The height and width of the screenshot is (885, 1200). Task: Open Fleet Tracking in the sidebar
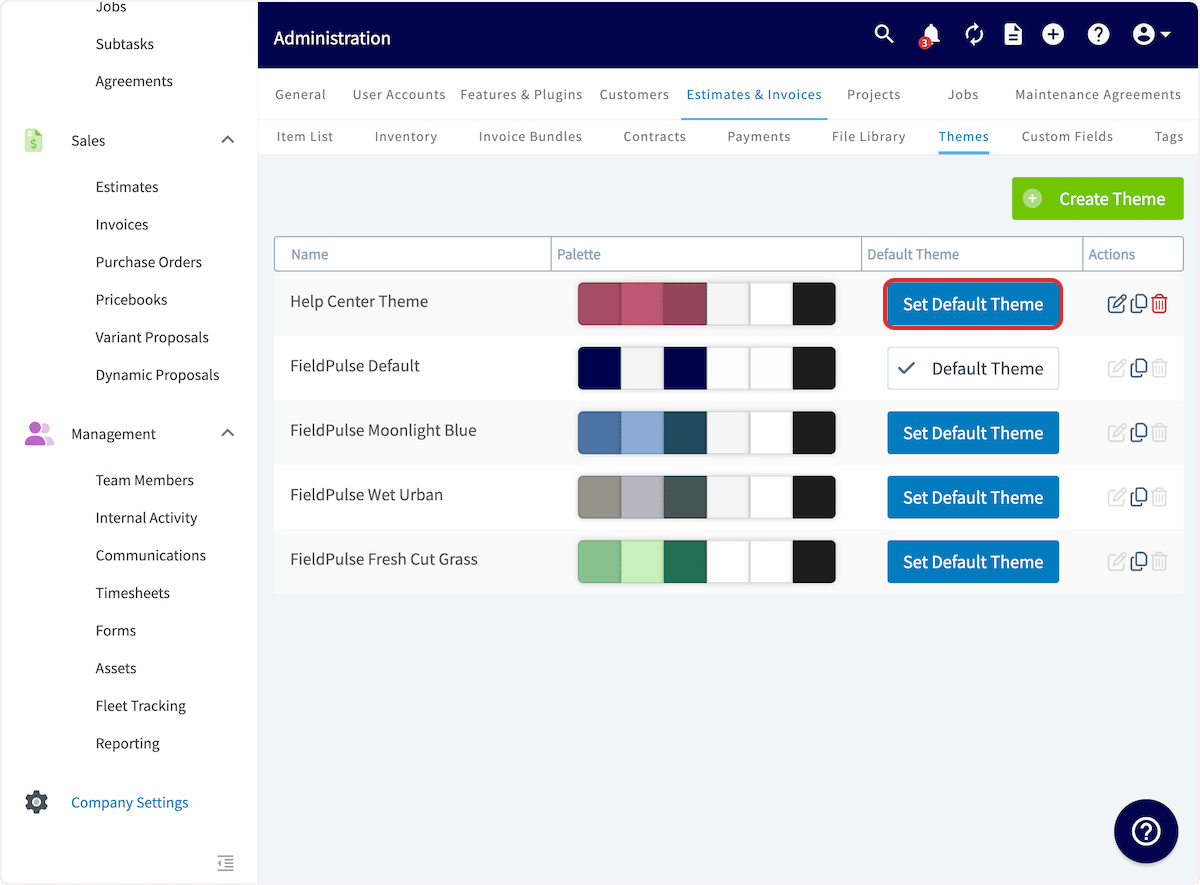pyautogui.click(x=141, y=706)
